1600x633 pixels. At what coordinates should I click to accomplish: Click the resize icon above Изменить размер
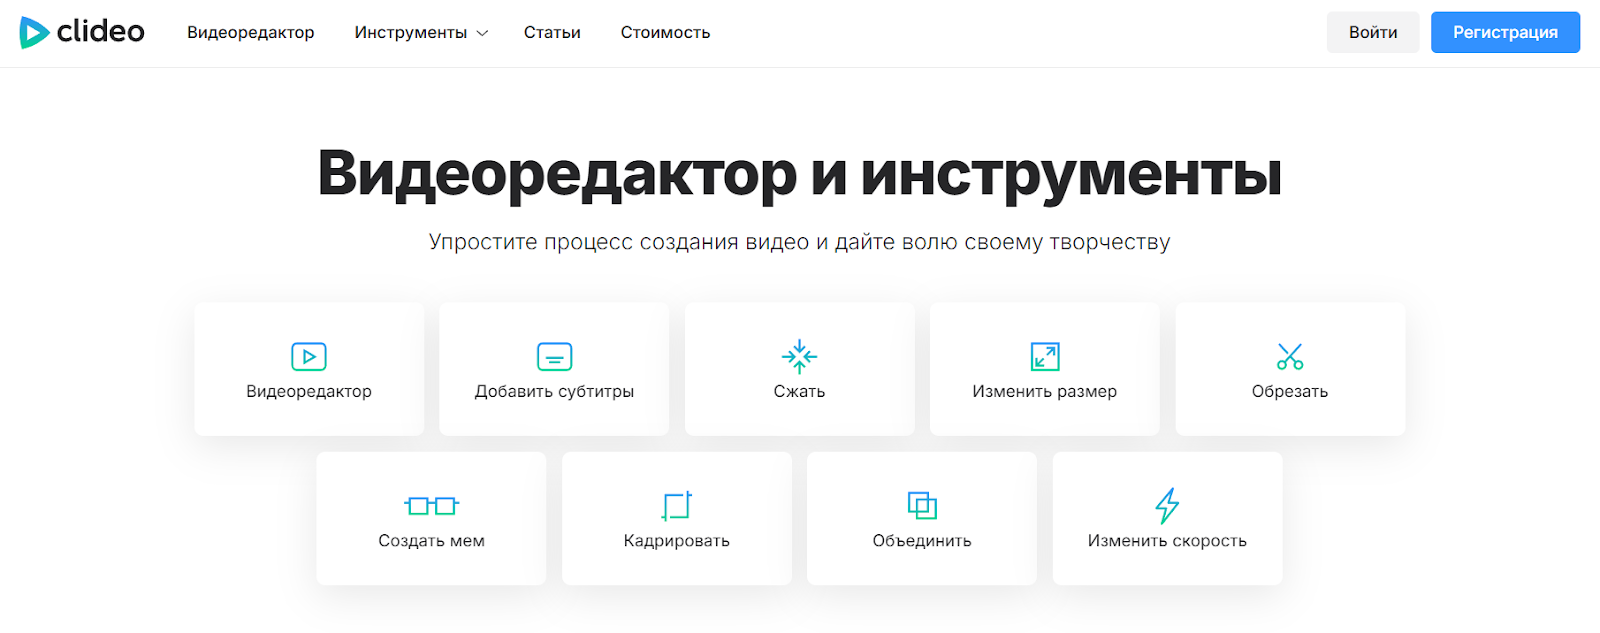(1045, 356)
